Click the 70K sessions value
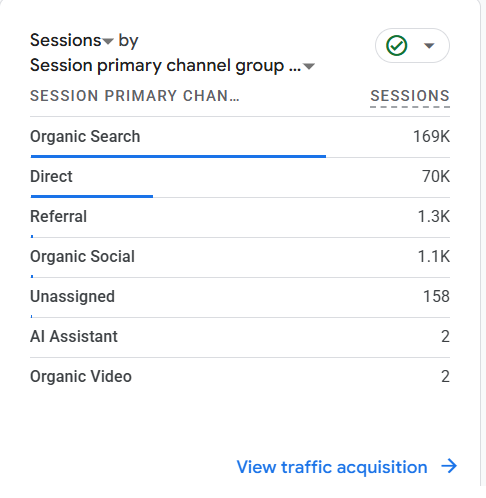This screenshot has height=498, width=486. coord(436,176)
